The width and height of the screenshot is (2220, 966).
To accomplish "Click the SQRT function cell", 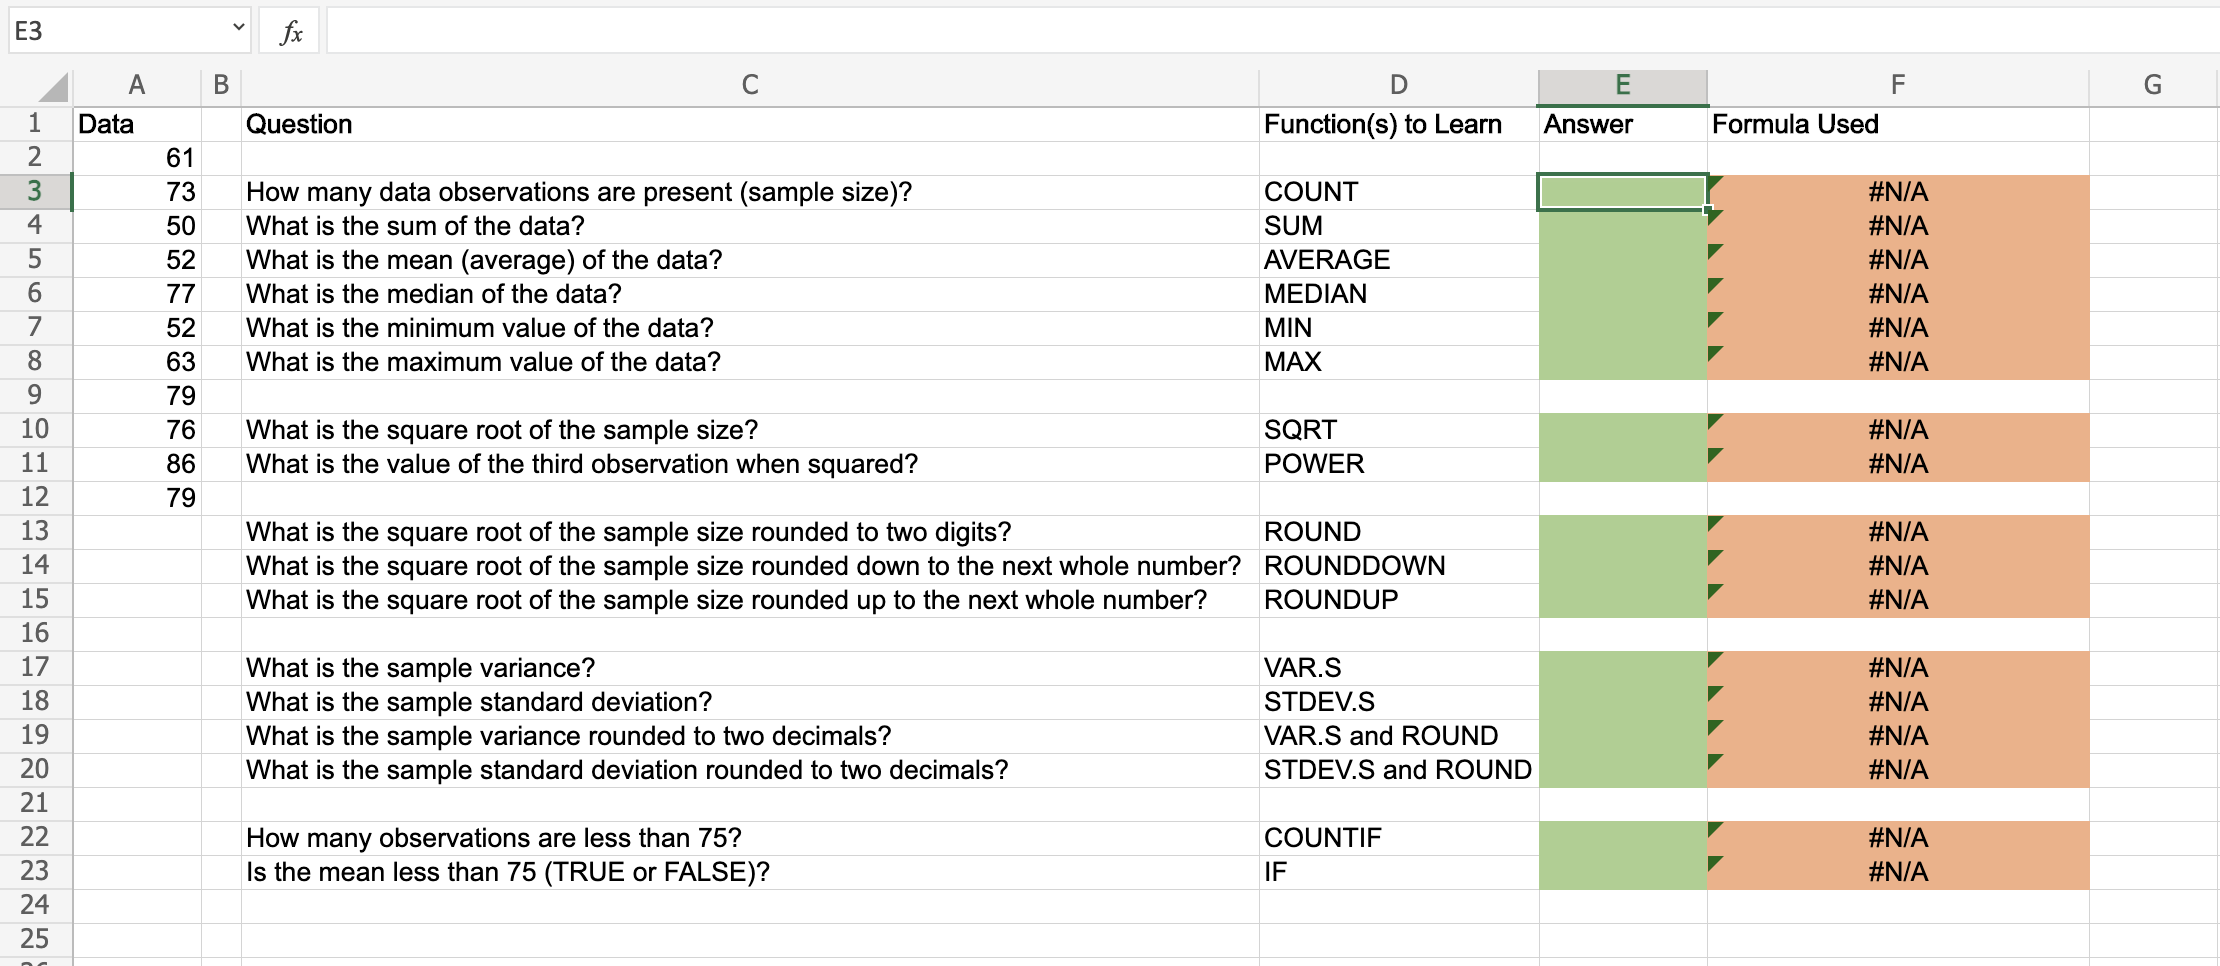I will point(1399,430).
